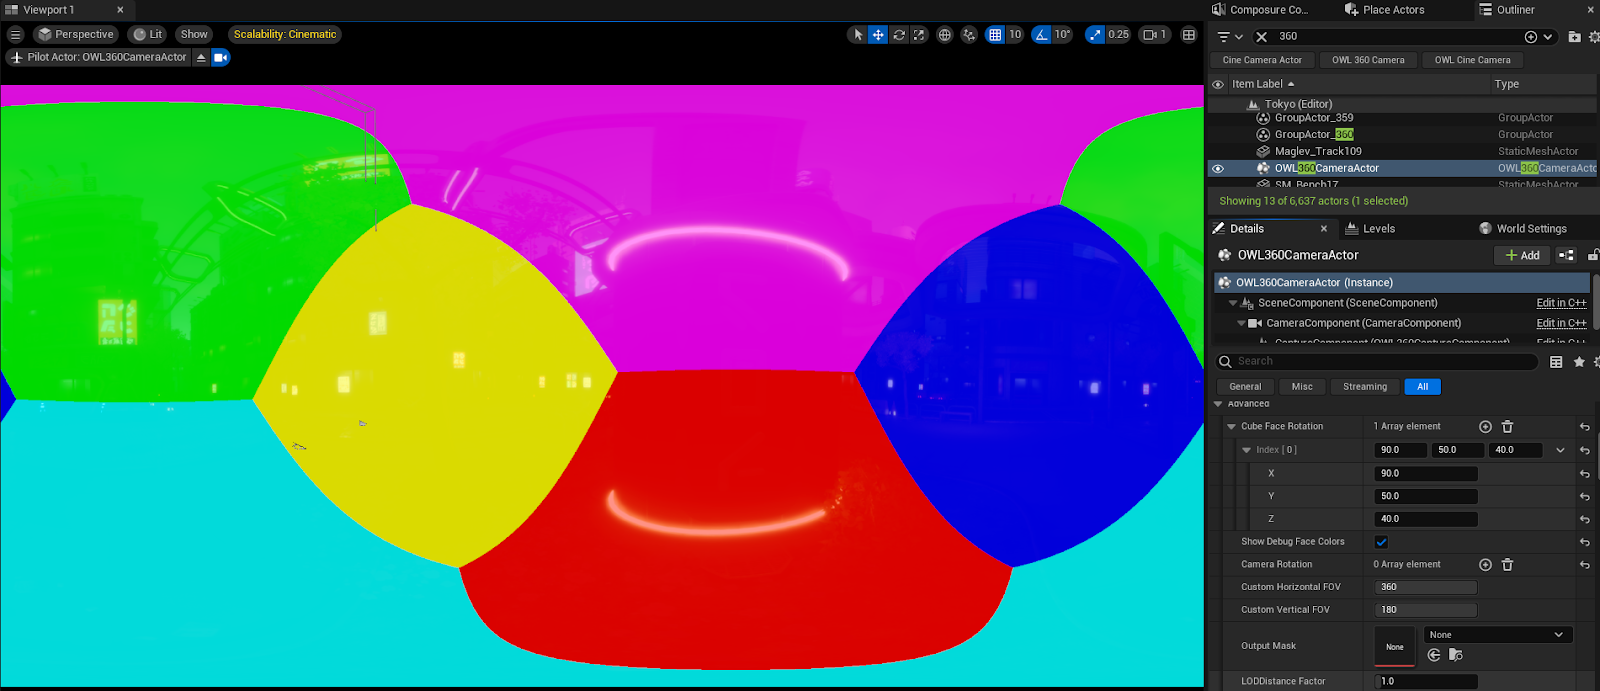Uncheck Show Debug Face Colors checkbox
This screenshot has width=1600, height=691.
tap(1381, 542)
